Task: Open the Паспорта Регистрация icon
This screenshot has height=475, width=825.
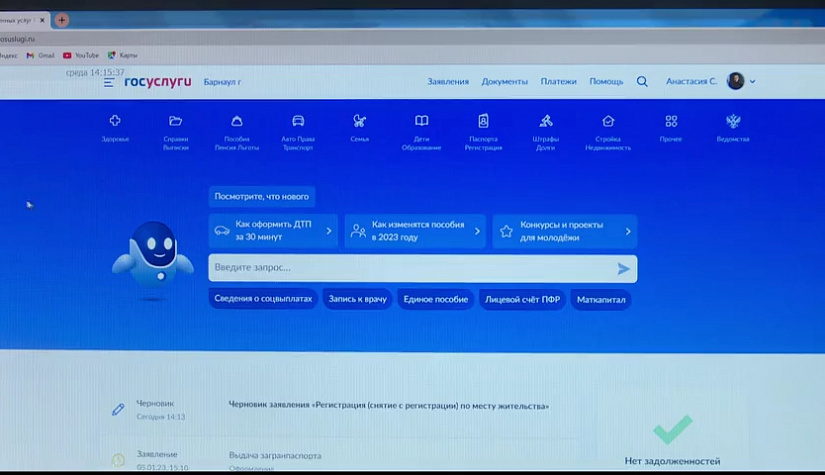Action: [483, 122]
